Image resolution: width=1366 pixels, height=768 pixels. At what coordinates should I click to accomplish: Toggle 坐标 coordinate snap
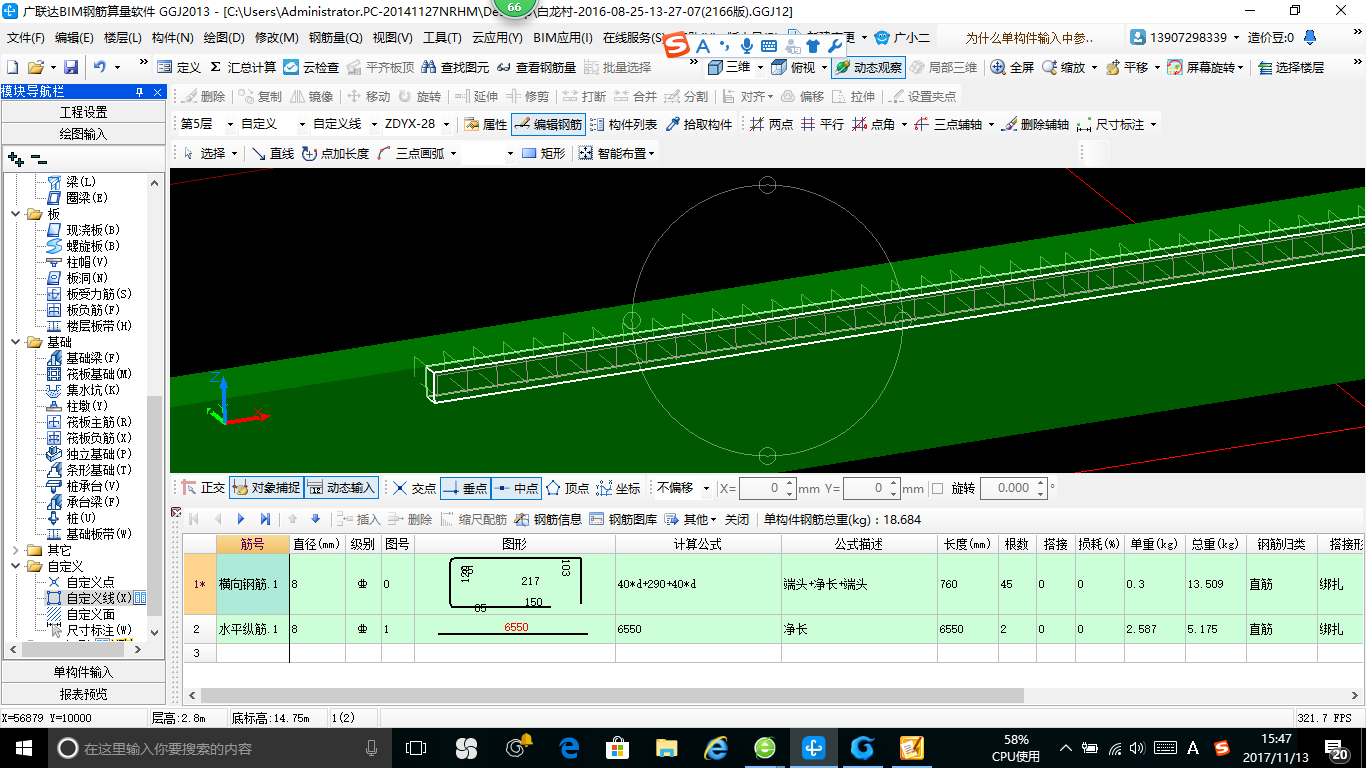point(618,488)
